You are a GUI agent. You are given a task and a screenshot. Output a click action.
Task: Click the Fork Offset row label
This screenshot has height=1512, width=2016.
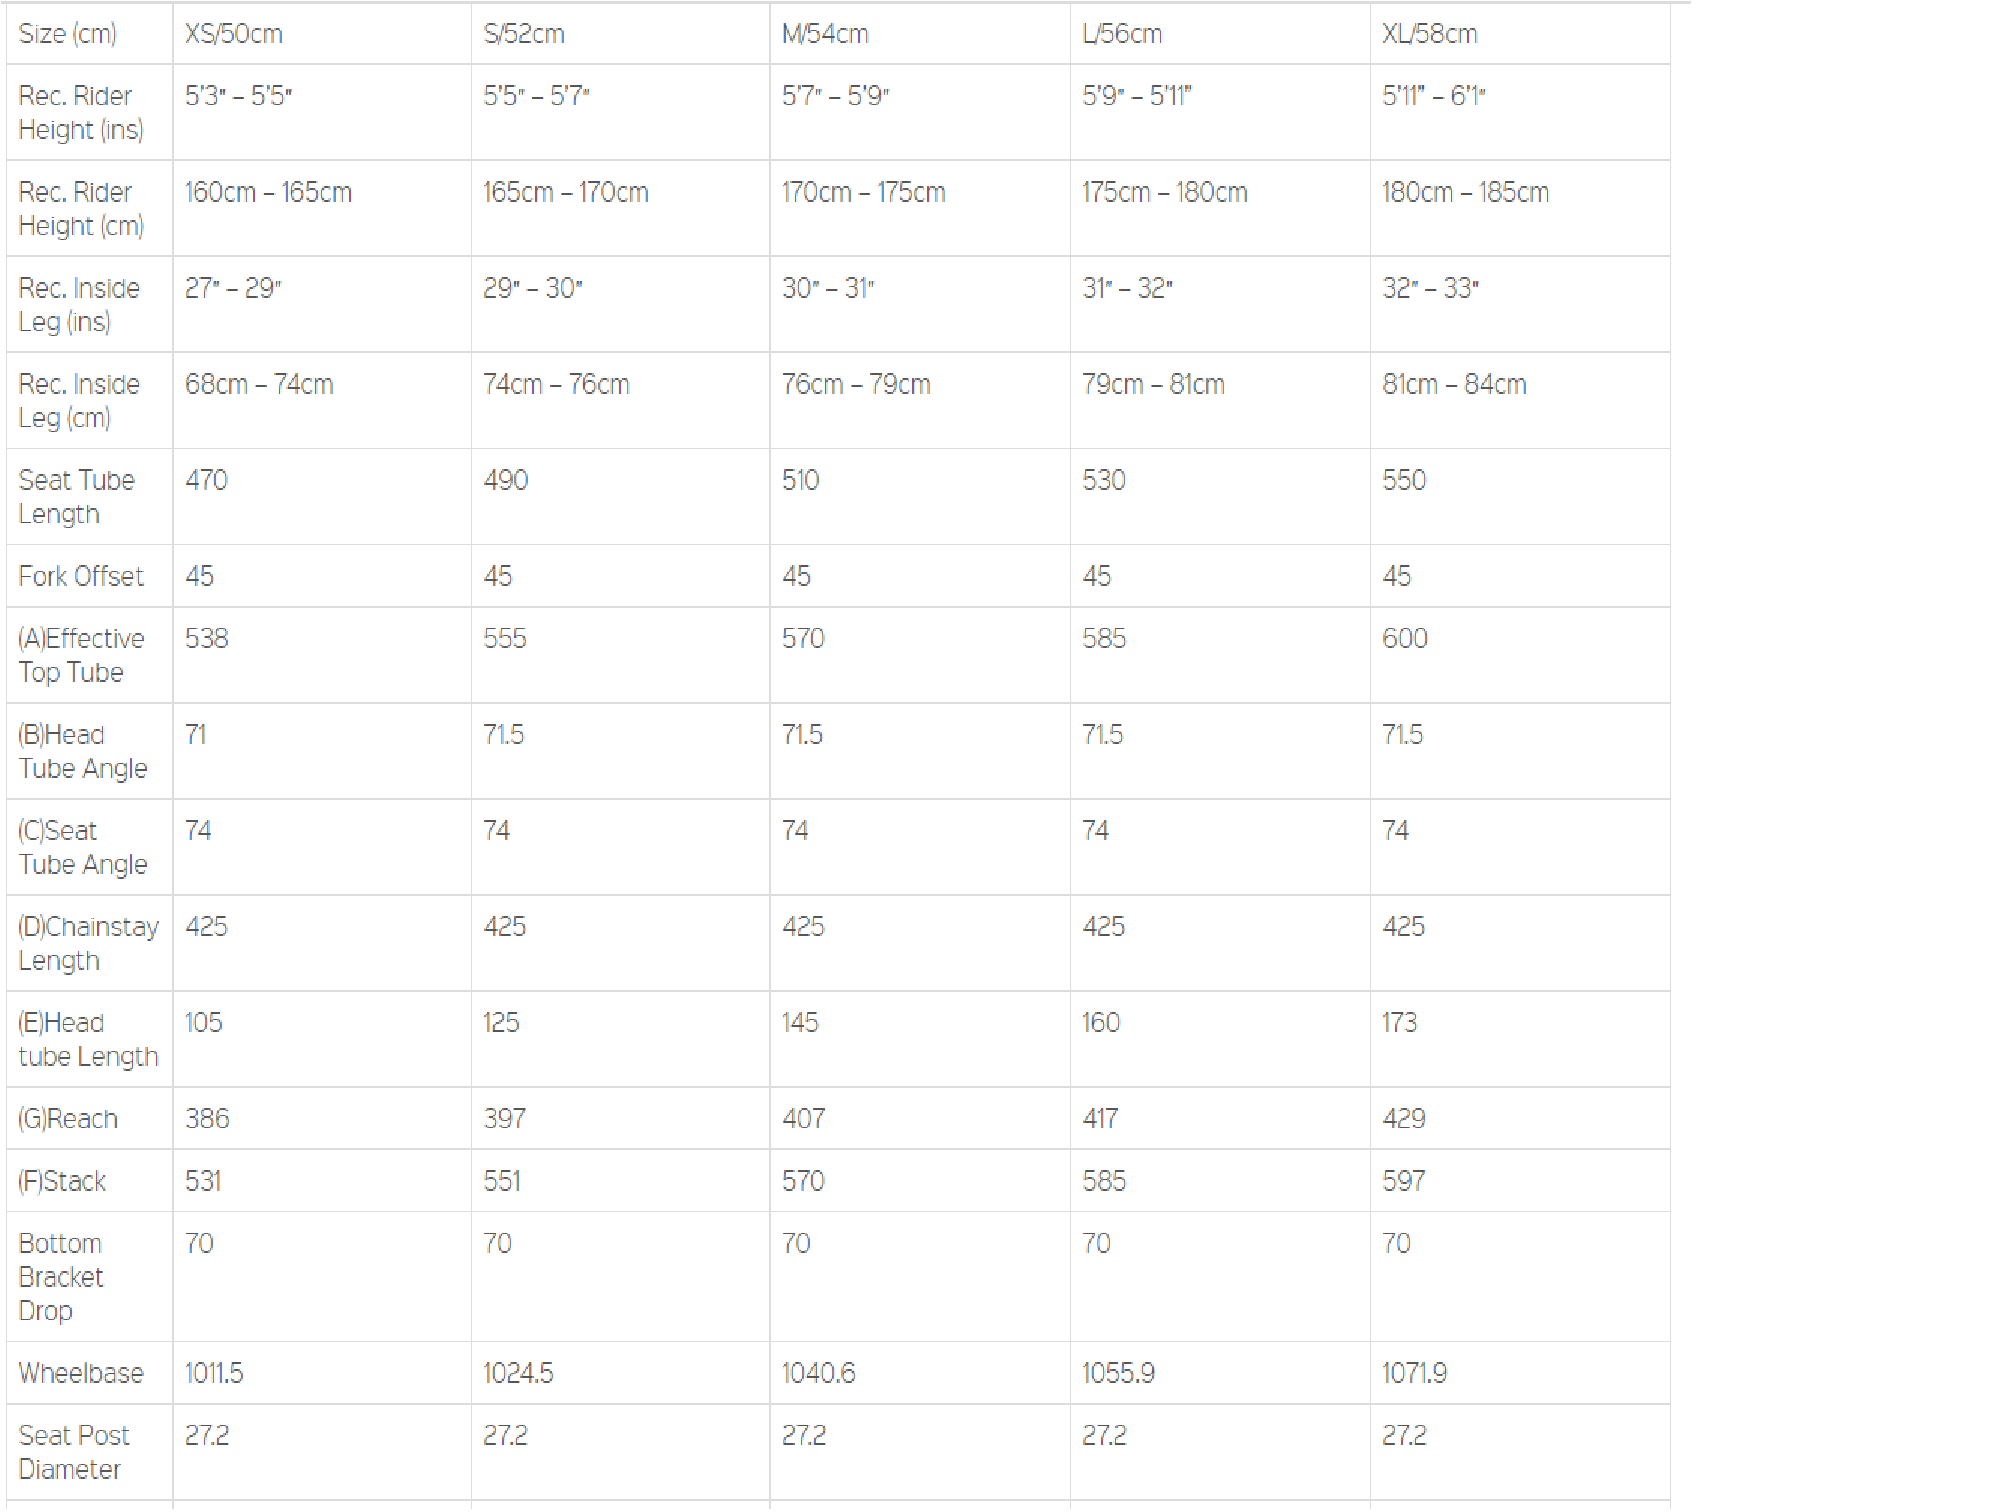pyautogui.click(x=81, y=576)
